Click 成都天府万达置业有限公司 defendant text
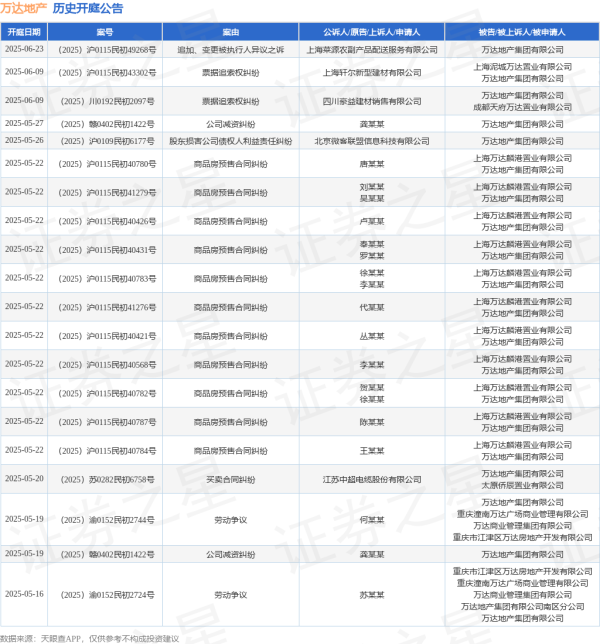600x644 pixels. pos(522,107)
